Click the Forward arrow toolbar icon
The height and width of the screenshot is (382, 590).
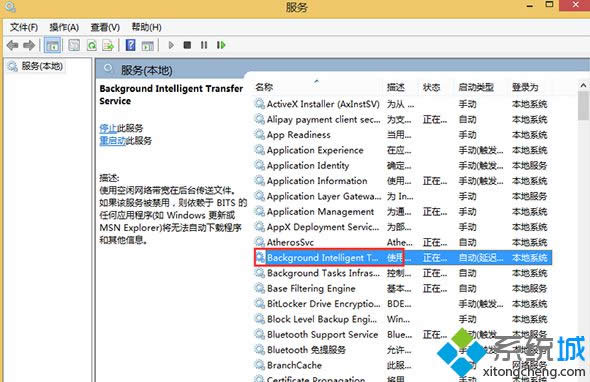pos(29,46)
